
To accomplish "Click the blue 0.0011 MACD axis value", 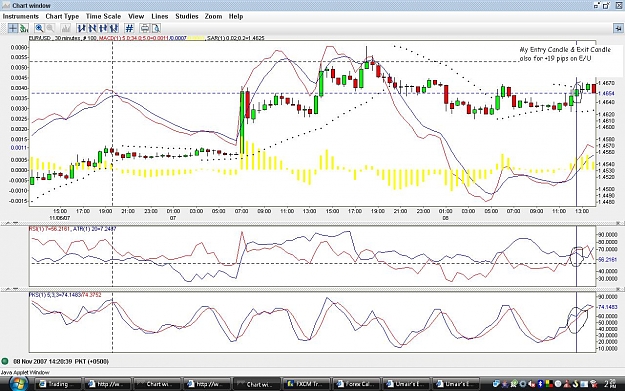I will (x=18, y=148).
